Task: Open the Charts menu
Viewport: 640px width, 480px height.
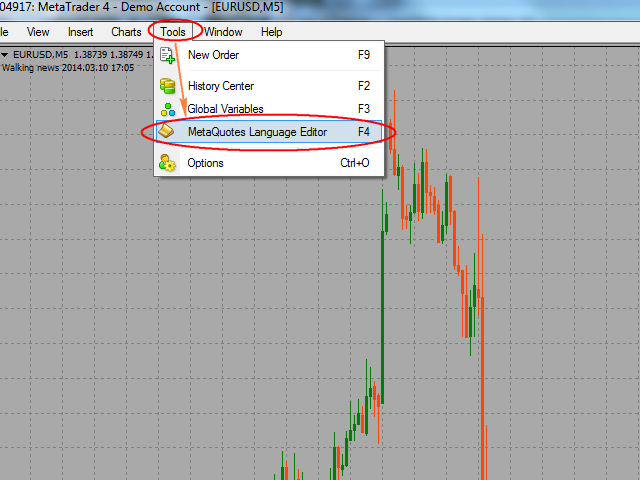Action: pos(126,32)
